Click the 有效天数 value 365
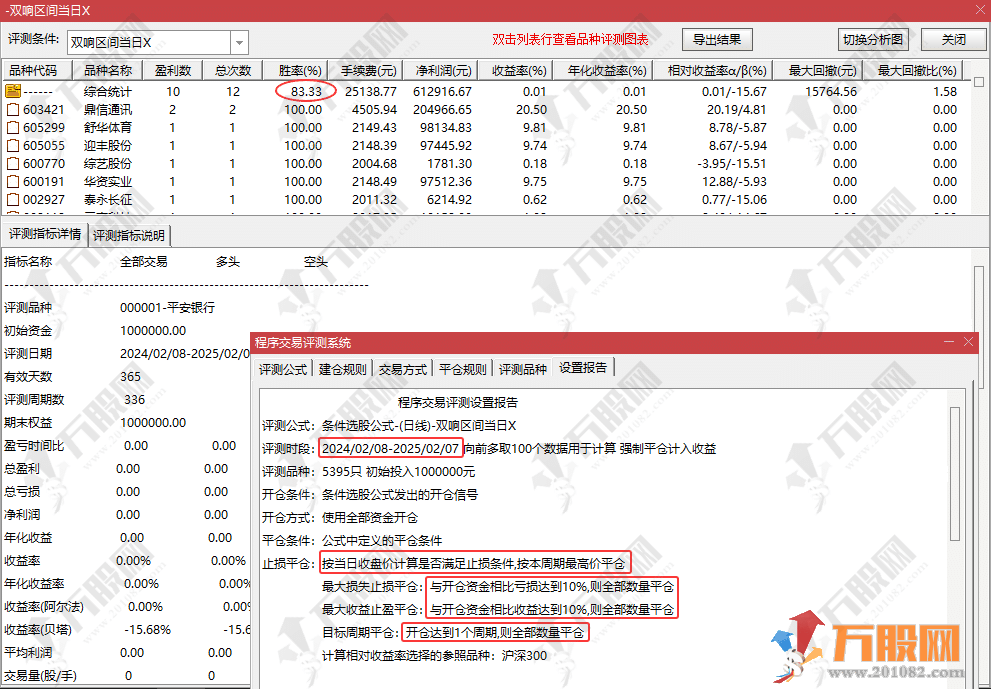The height and width of the screenshot is (689, 991). (x=130, y=377)
